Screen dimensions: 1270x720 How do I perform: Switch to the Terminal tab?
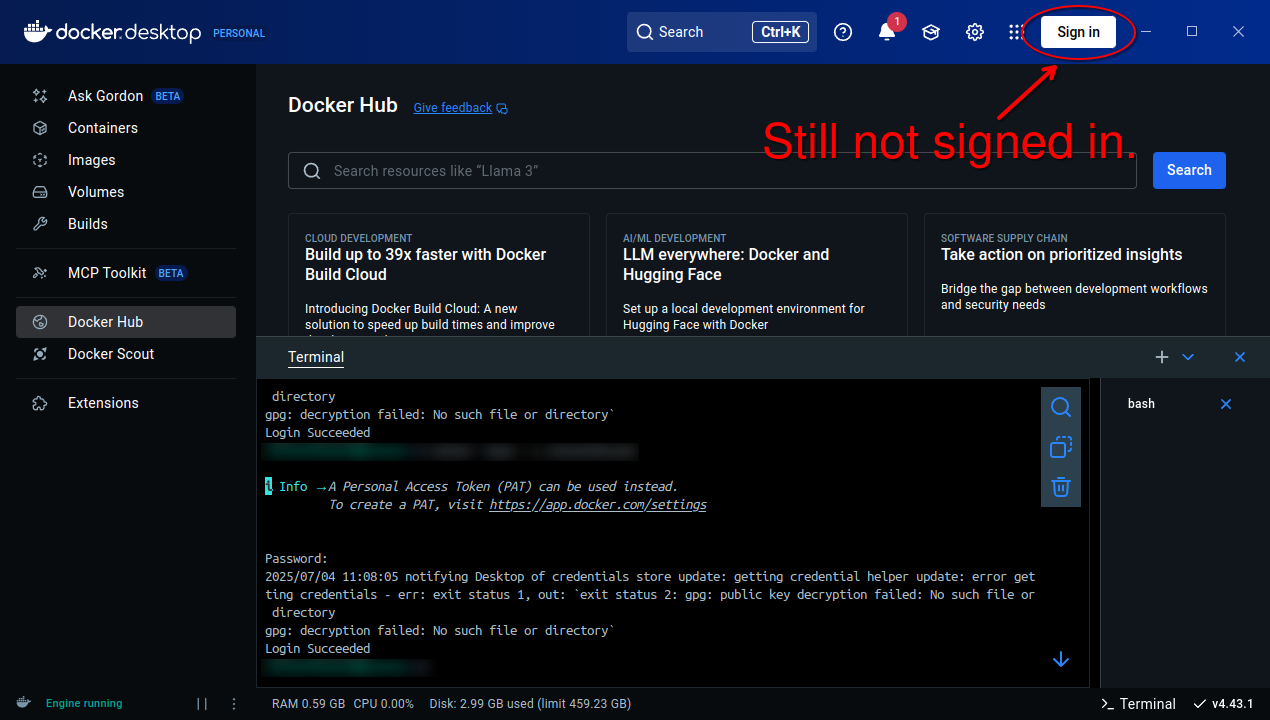[x=316, y=357]
